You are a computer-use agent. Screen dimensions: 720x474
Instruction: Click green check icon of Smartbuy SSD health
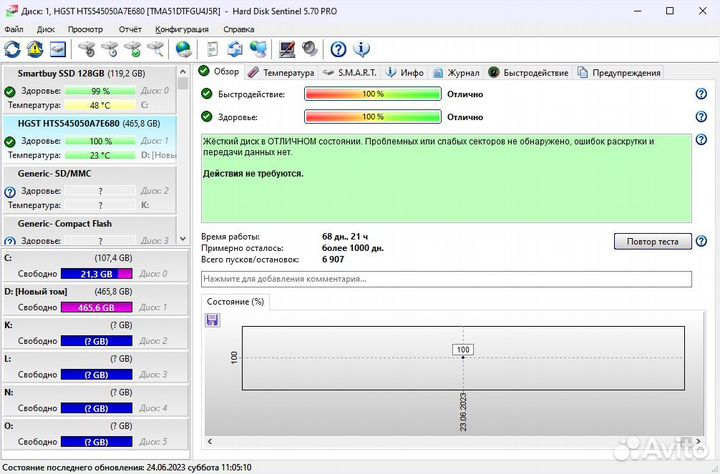tap(10, 92)
